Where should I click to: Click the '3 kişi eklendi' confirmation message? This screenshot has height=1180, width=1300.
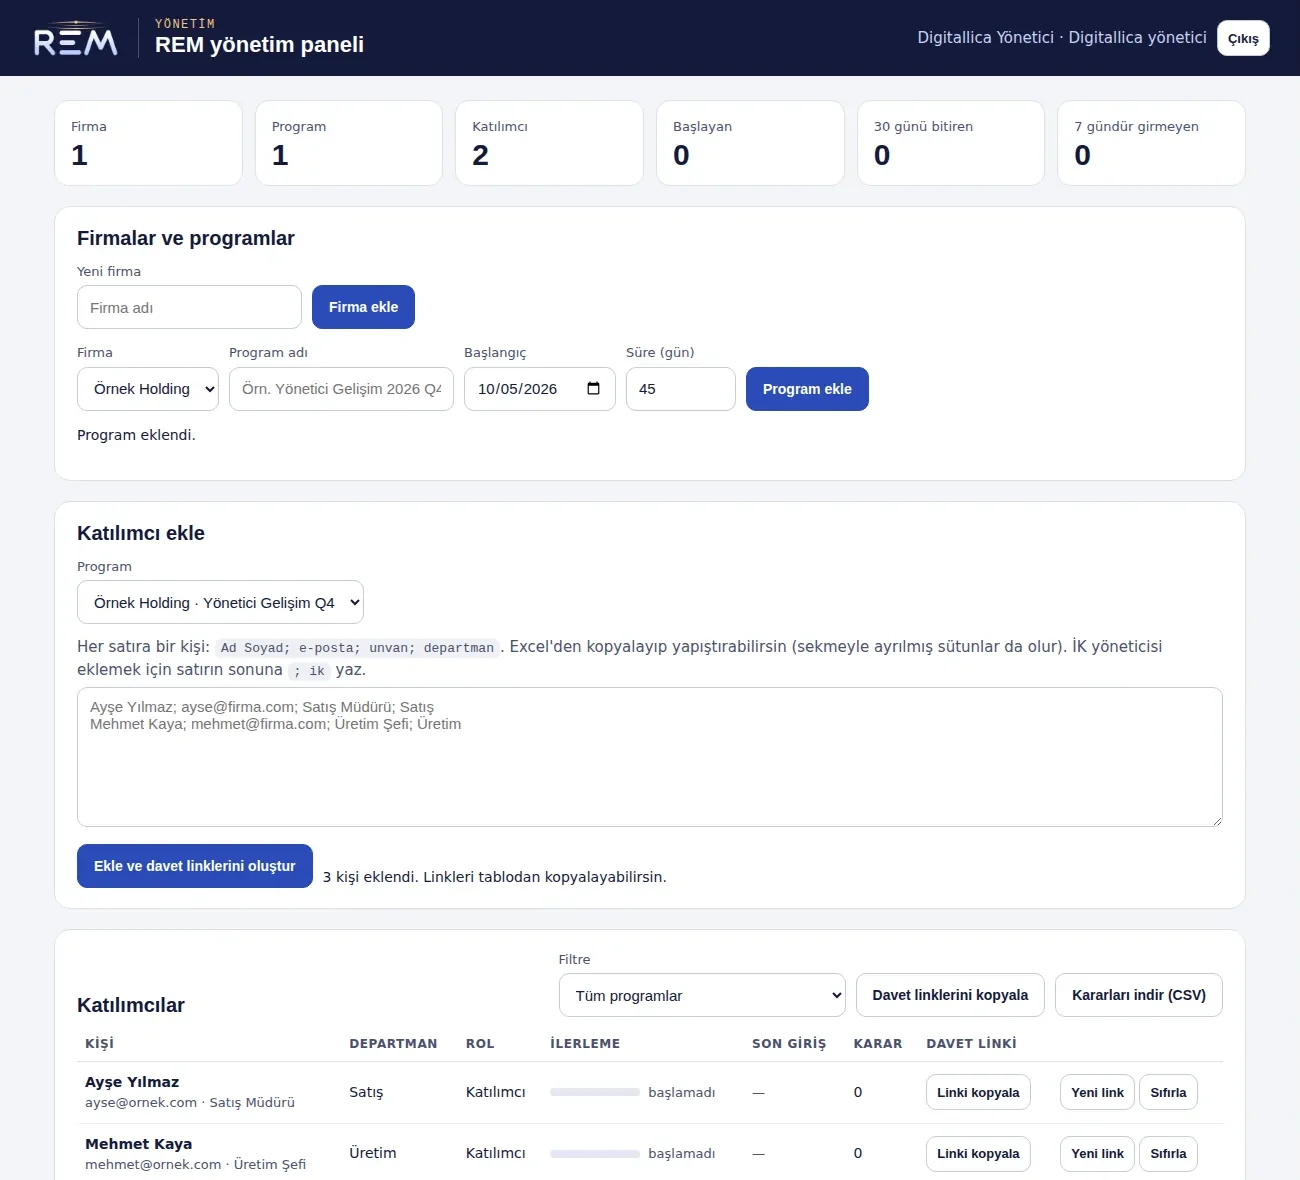[494, 877]
